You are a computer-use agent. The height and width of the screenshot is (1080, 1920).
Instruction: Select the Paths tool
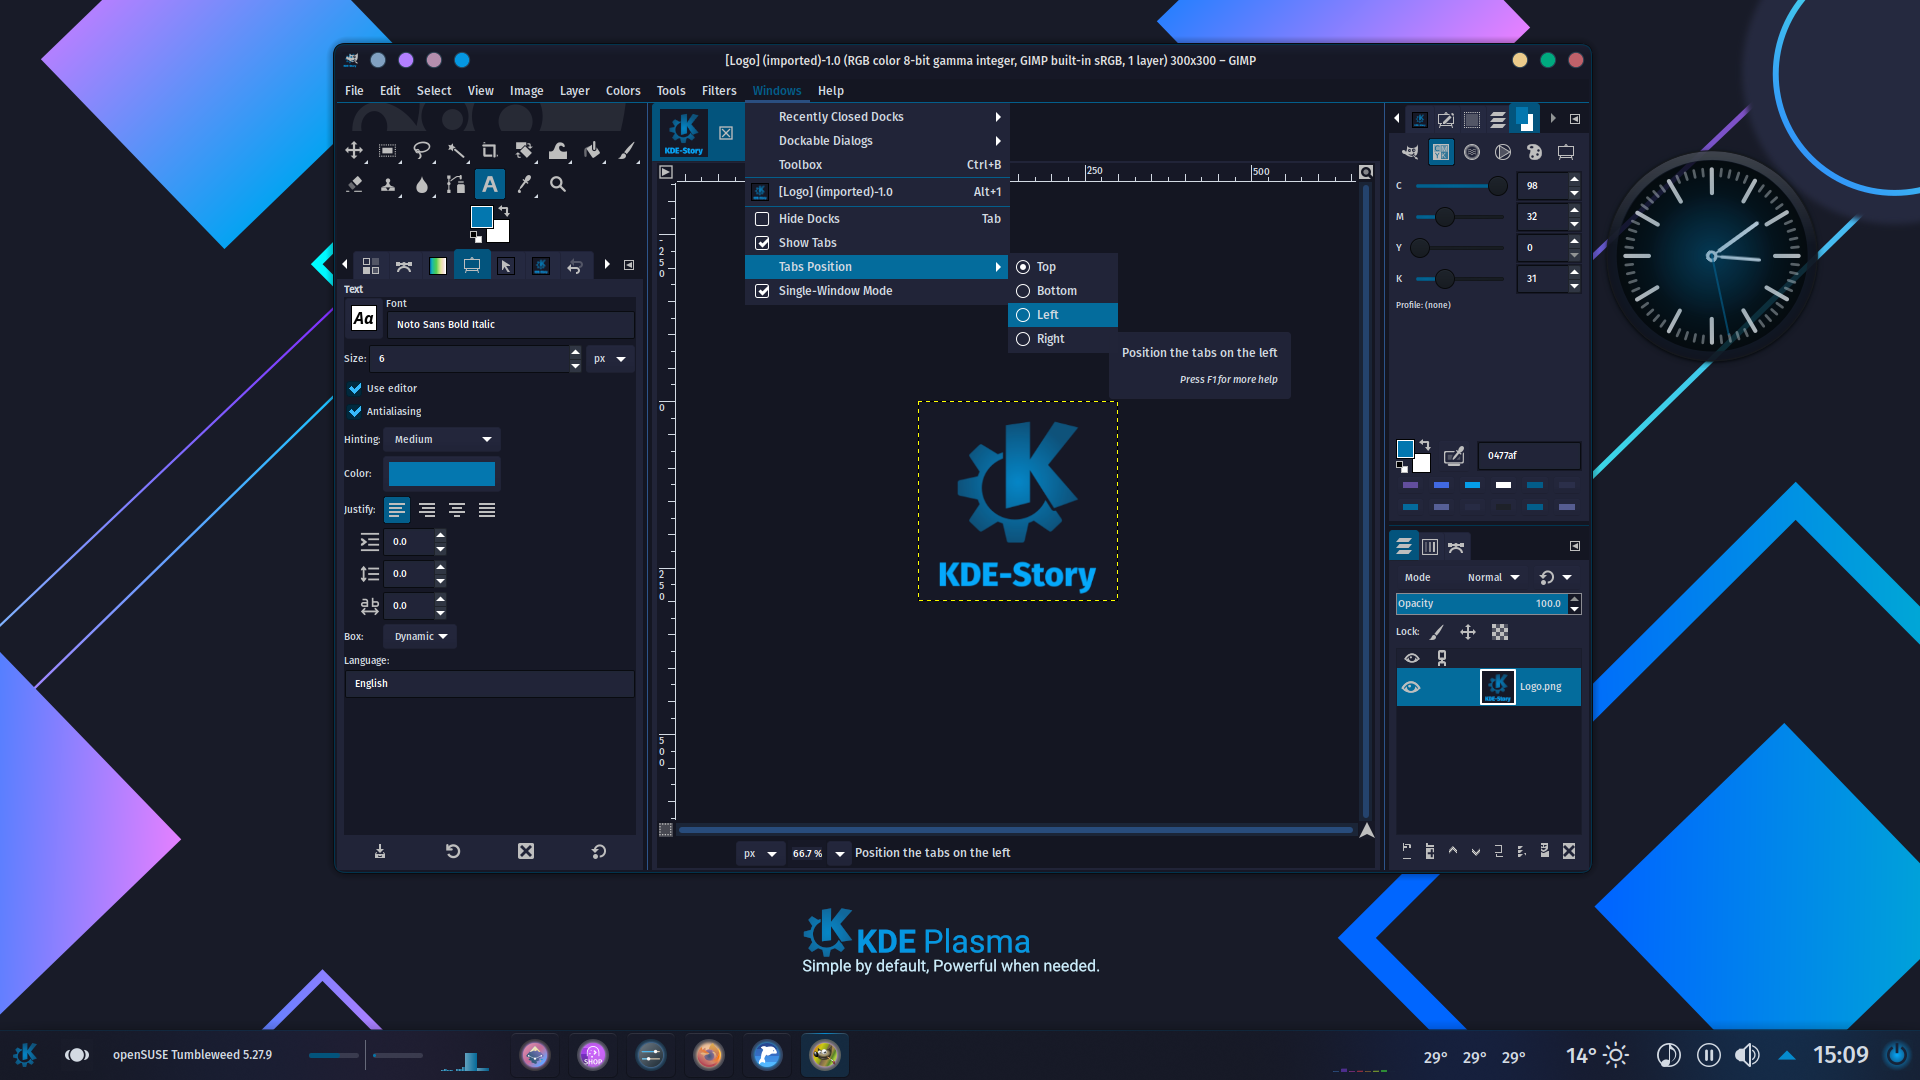[x=456, y=184]
